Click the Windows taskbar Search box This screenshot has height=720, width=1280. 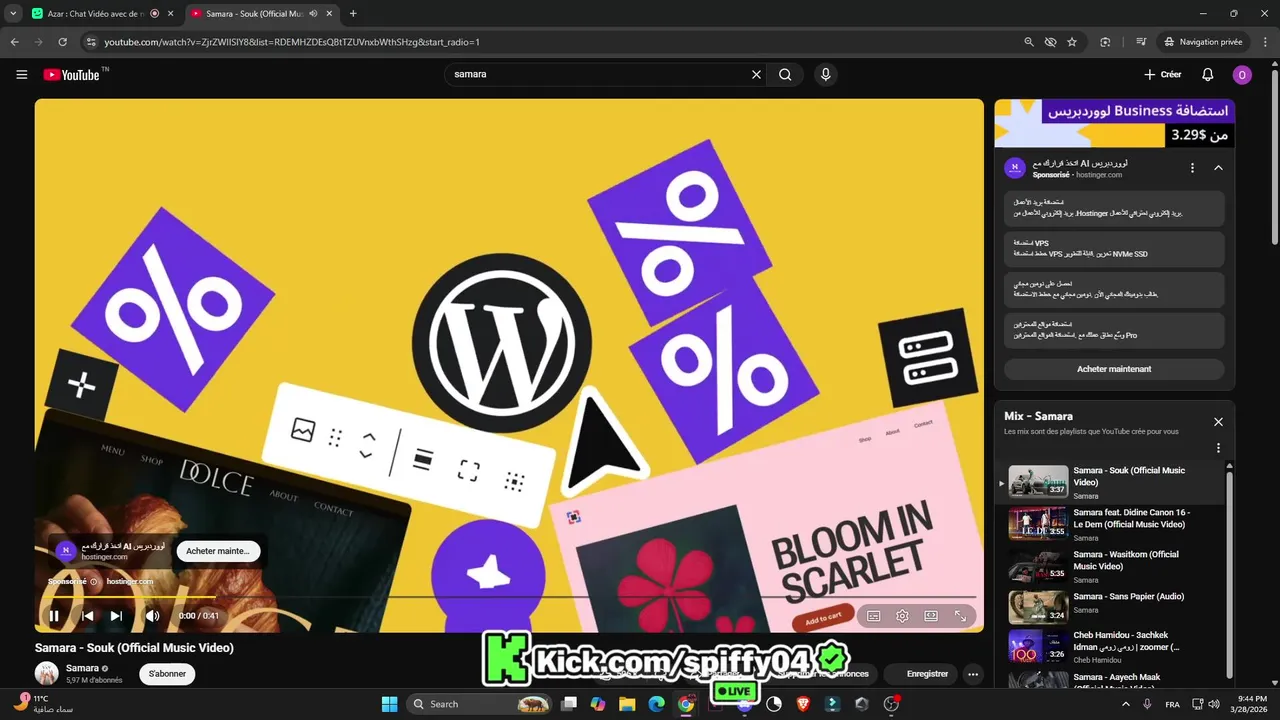[480, 704]
